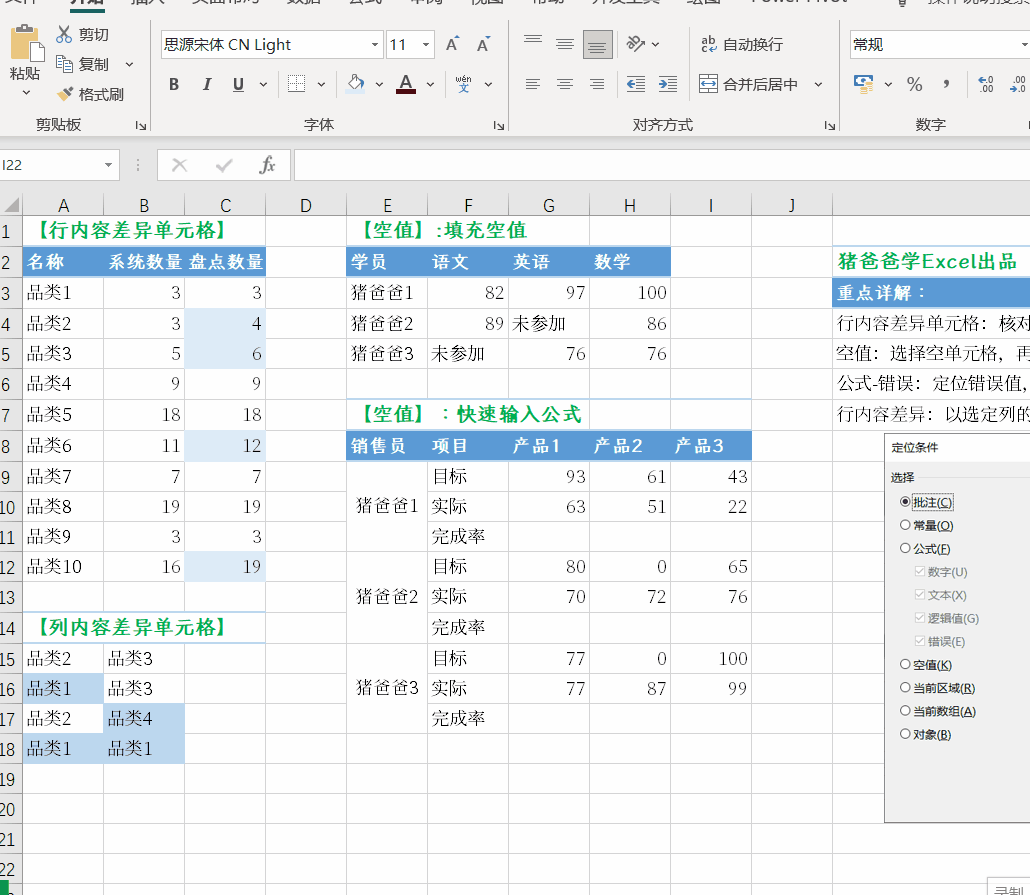Select the Format Painter brush
The width and height of the screenshot is (1030, 895).
pyautogui.click(x=64, y=94)
